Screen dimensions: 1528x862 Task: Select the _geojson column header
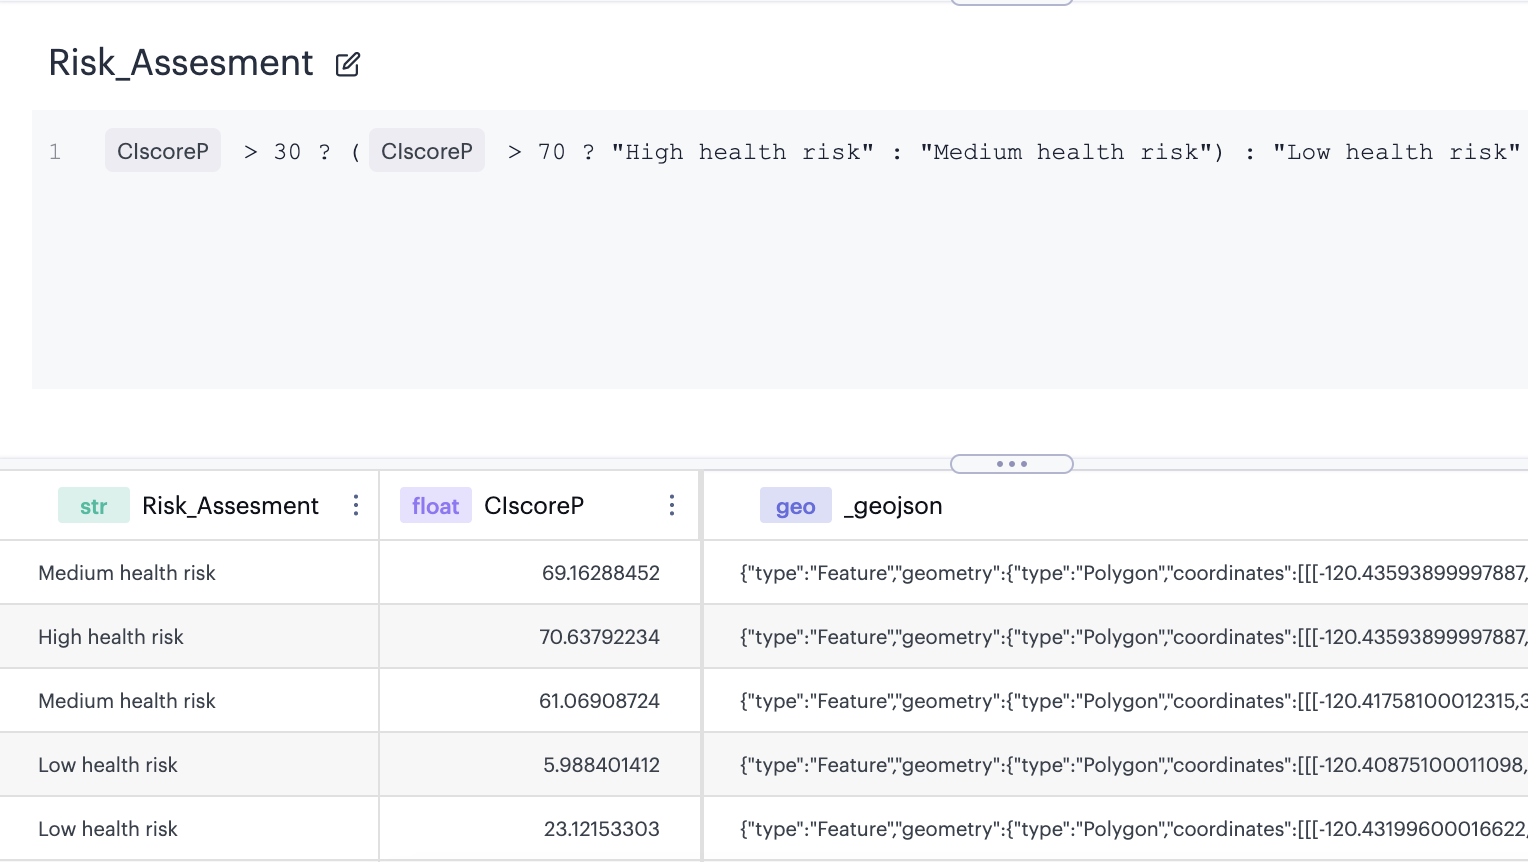(x=1116, y=505)
